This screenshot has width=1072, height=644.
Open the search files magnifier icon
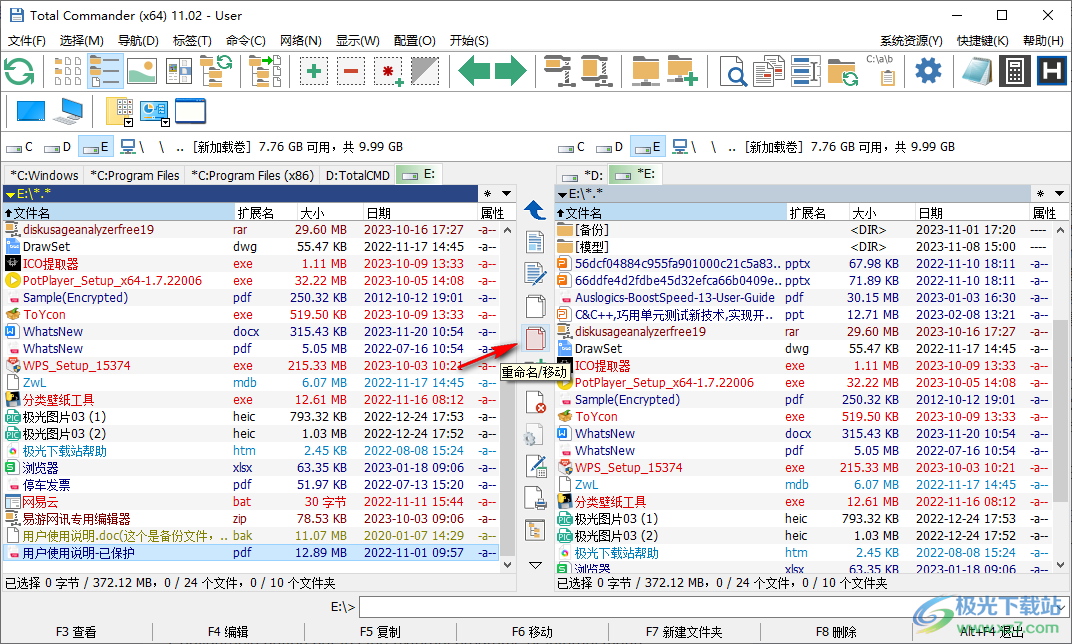733,71
